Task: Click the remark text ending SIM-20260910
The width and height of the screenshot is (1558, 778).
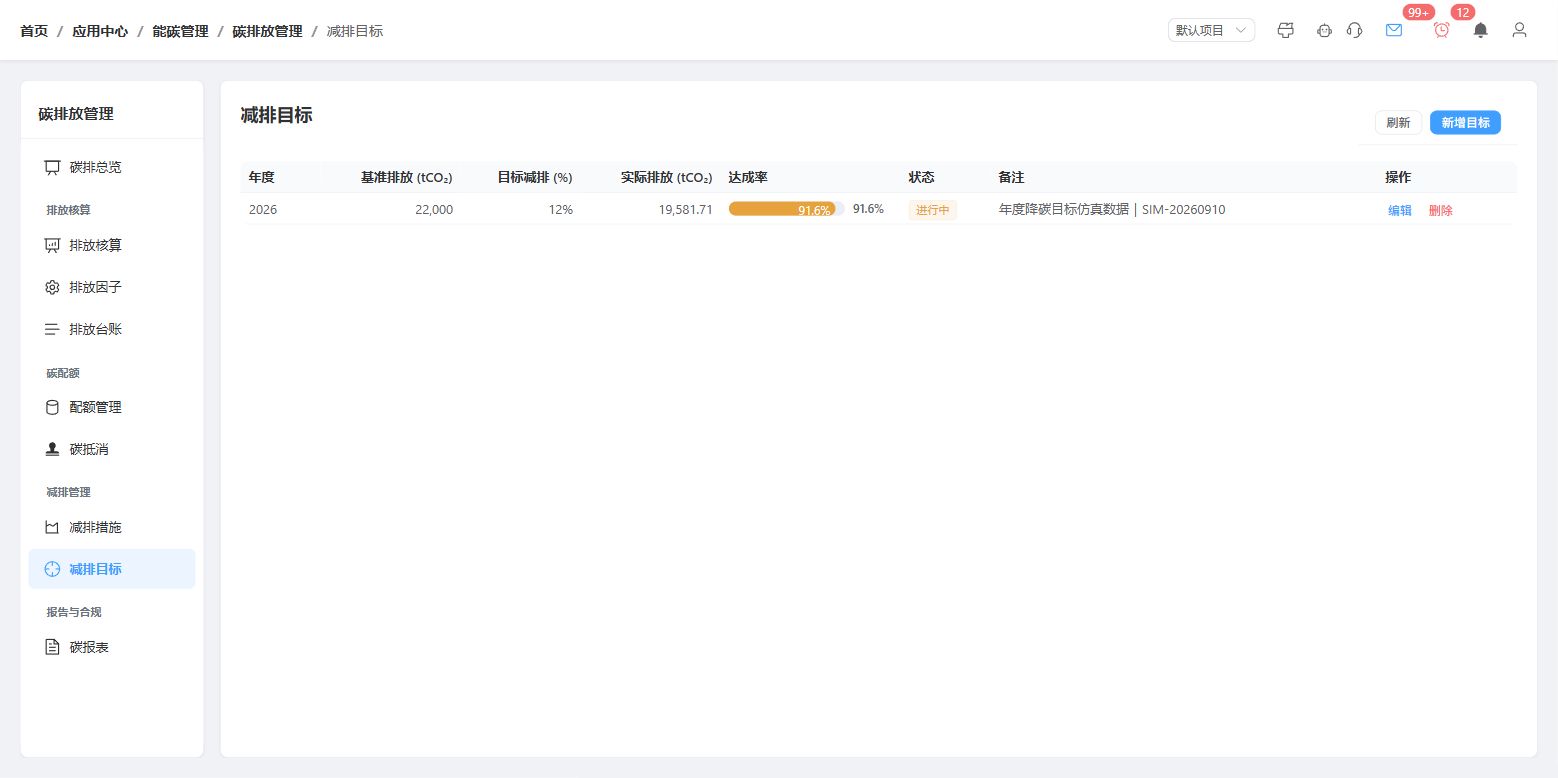Action: coord(1112,210)
